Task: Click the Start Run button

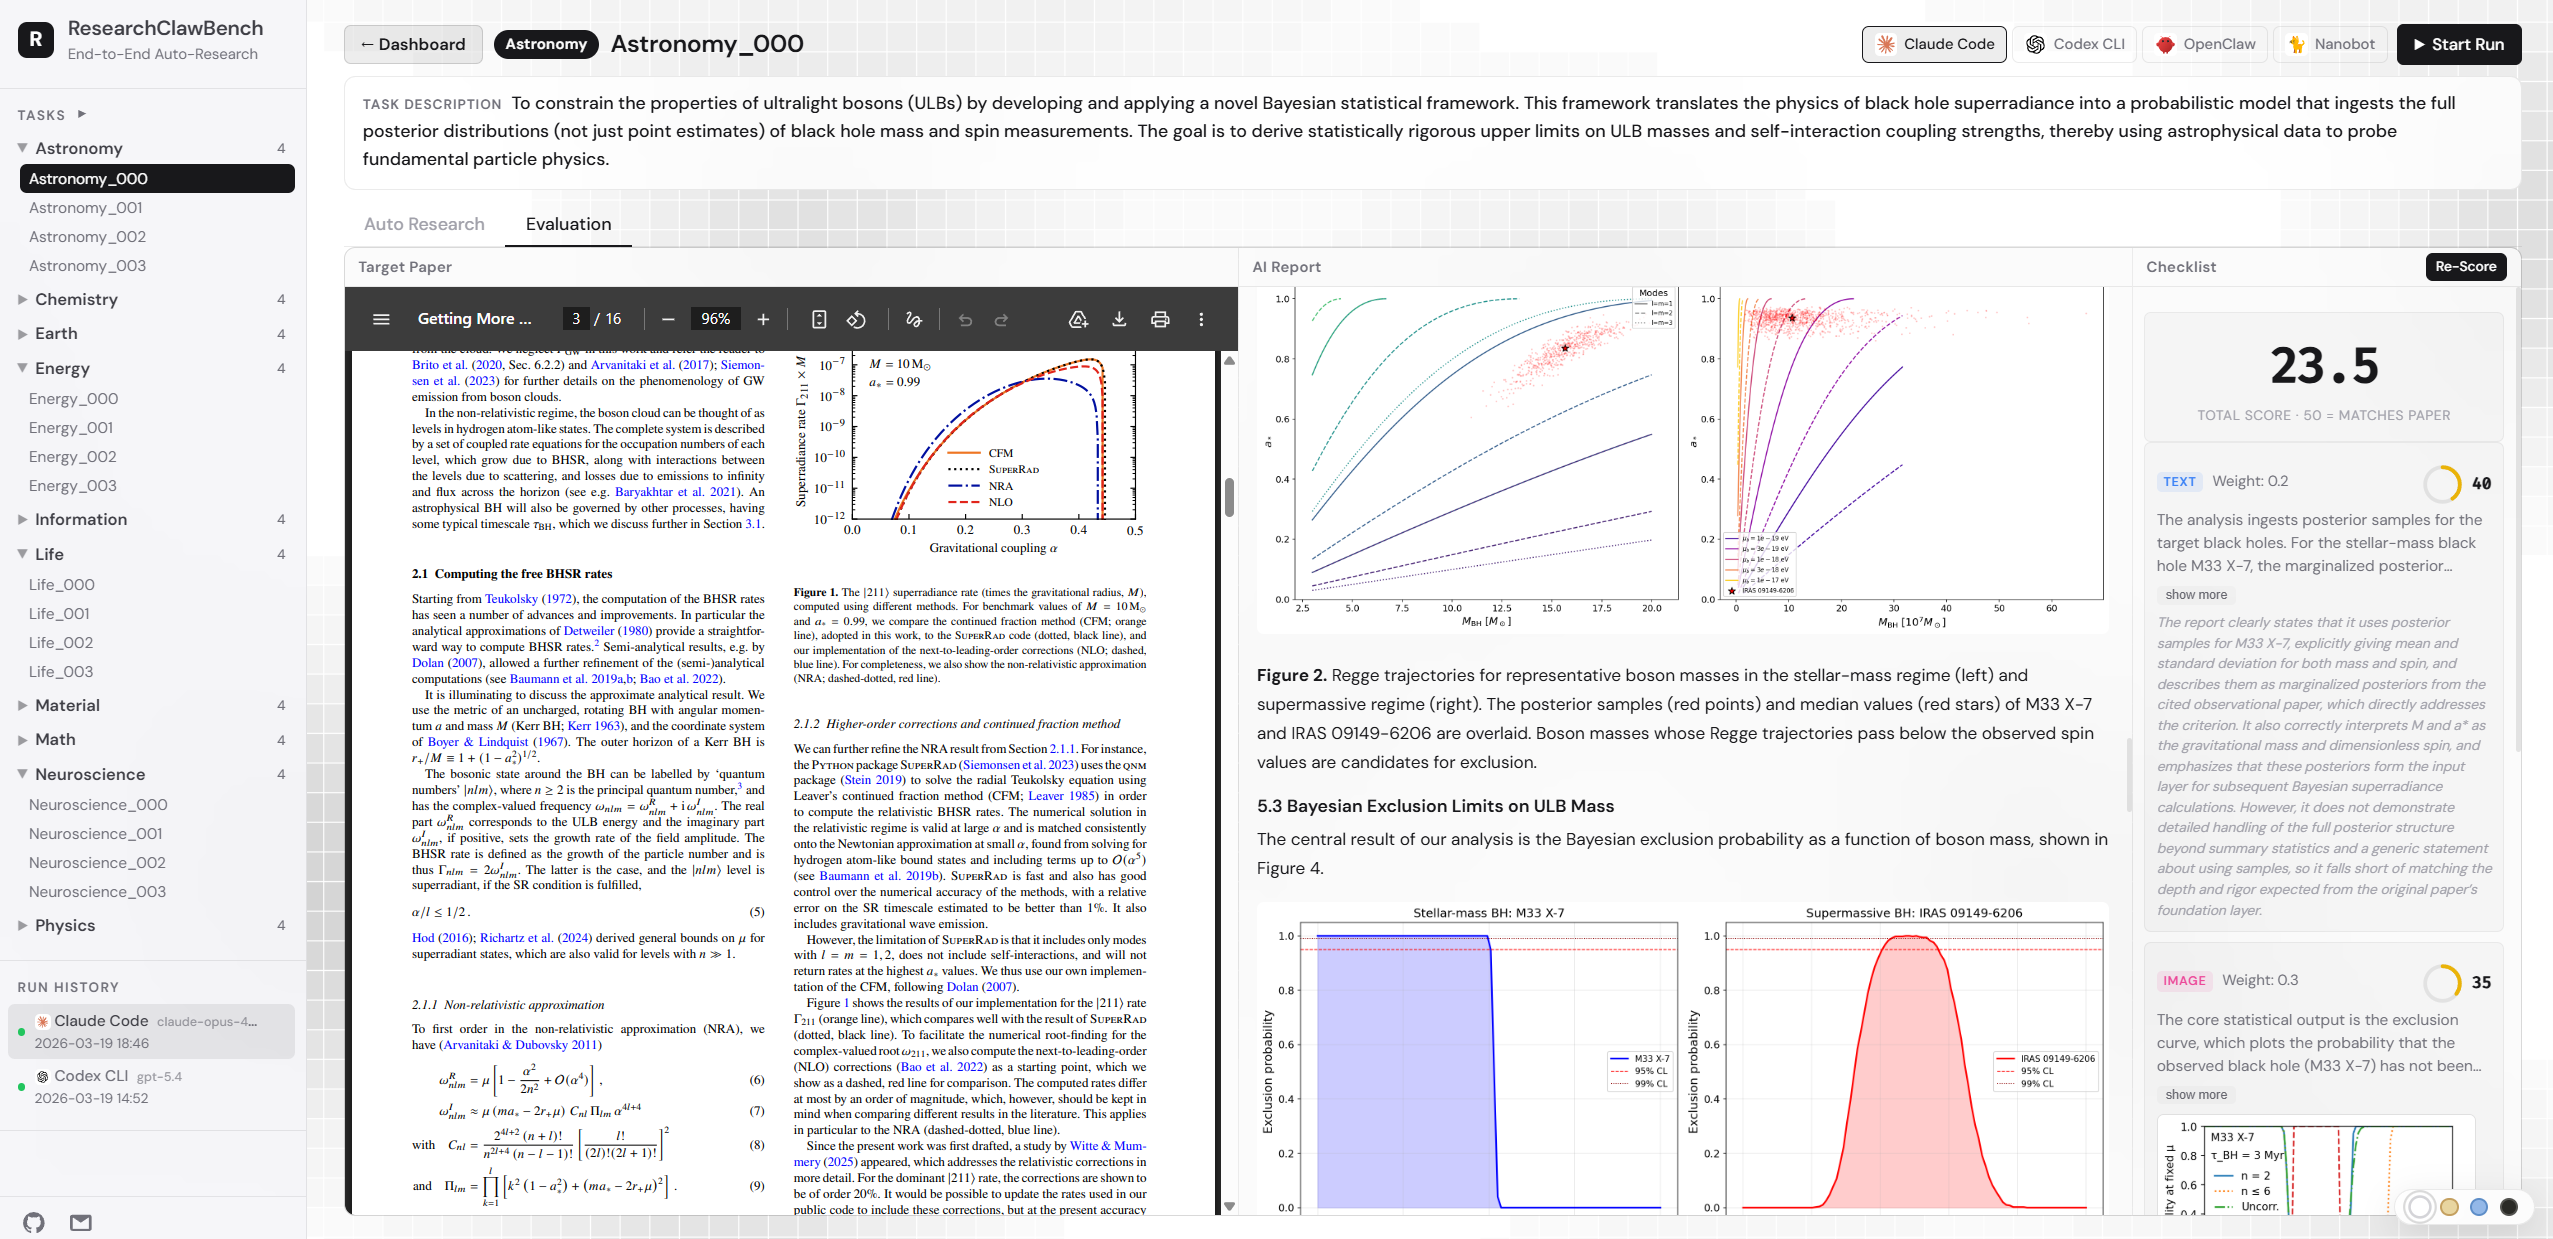Action: point(2458,44)
